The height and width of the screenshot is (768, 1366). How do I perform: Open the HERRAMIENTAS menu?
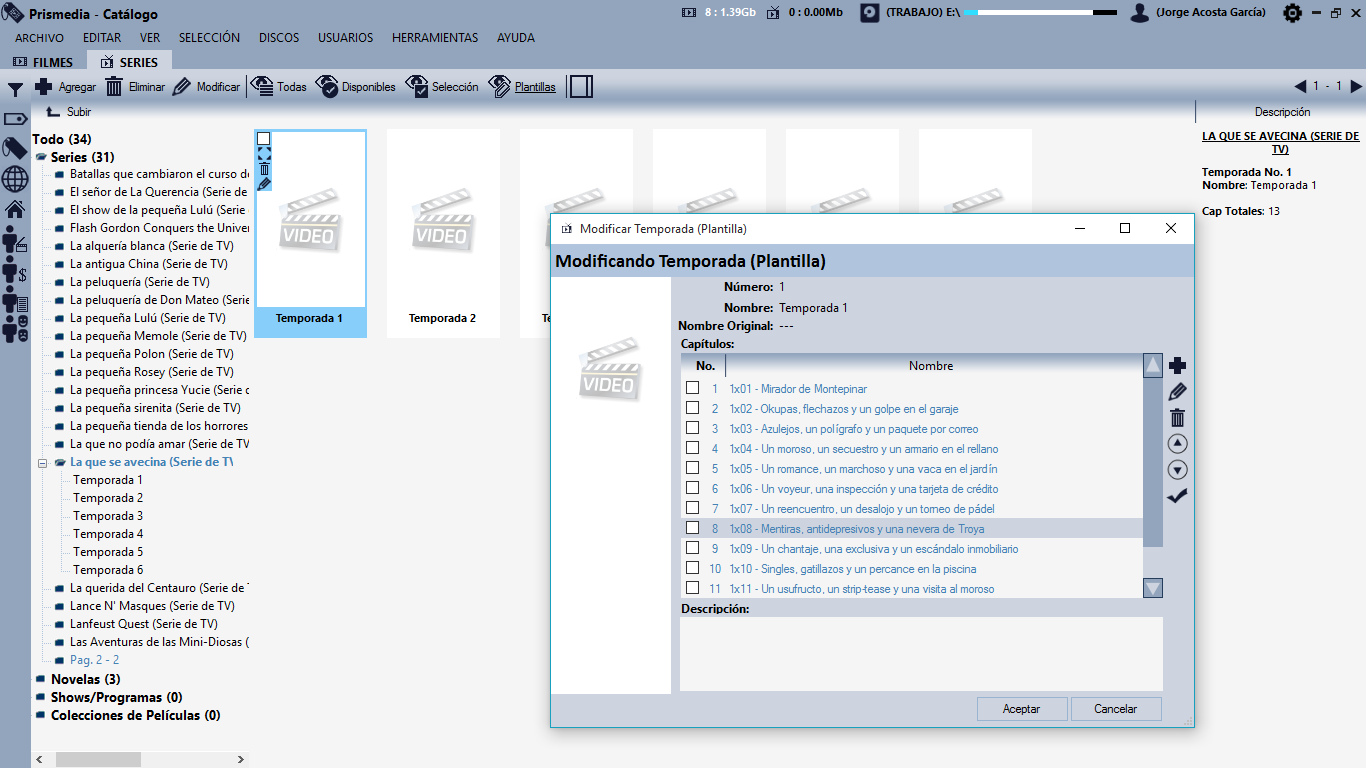coord(435,38)
